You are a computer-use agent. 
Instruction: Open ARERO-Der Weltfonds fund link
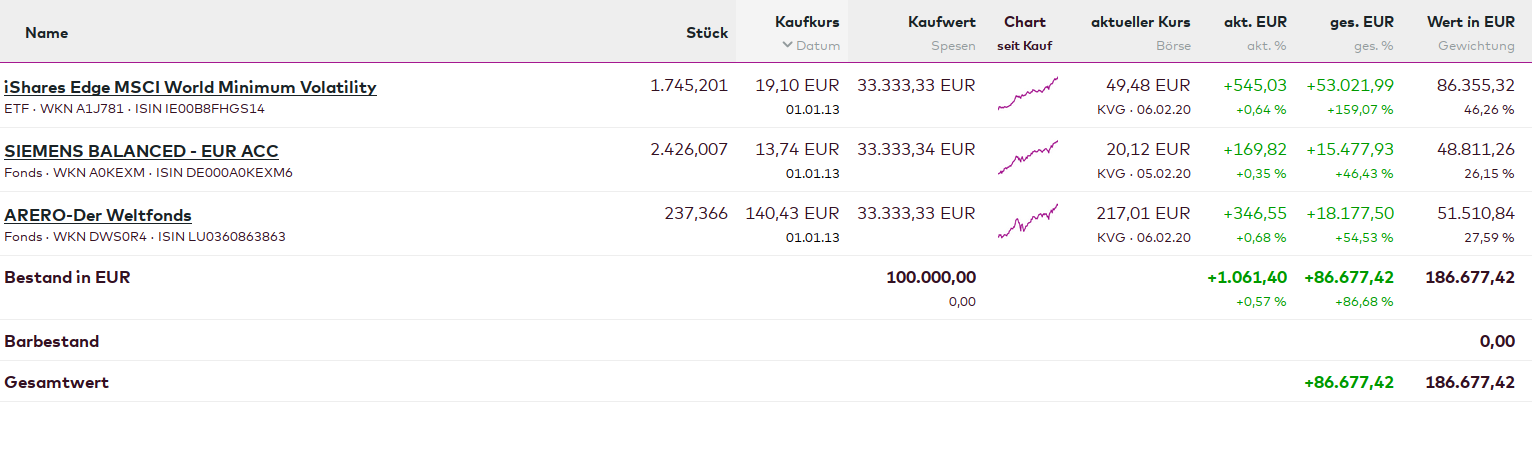(x=98, y=216)
